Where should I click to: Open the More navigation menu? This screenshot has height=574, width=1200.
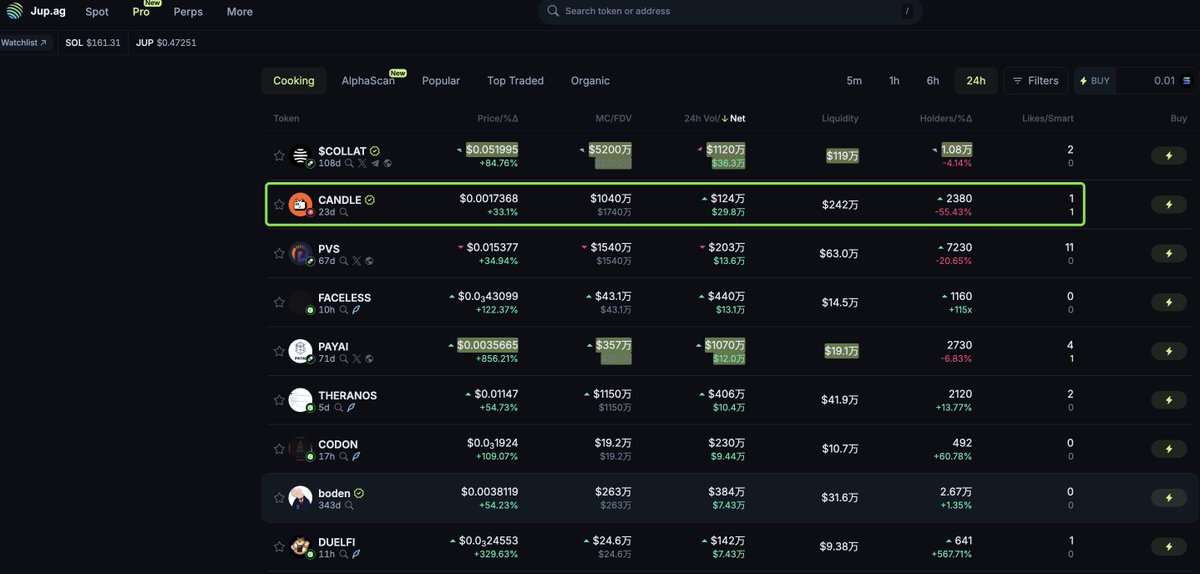pos(239,12)
